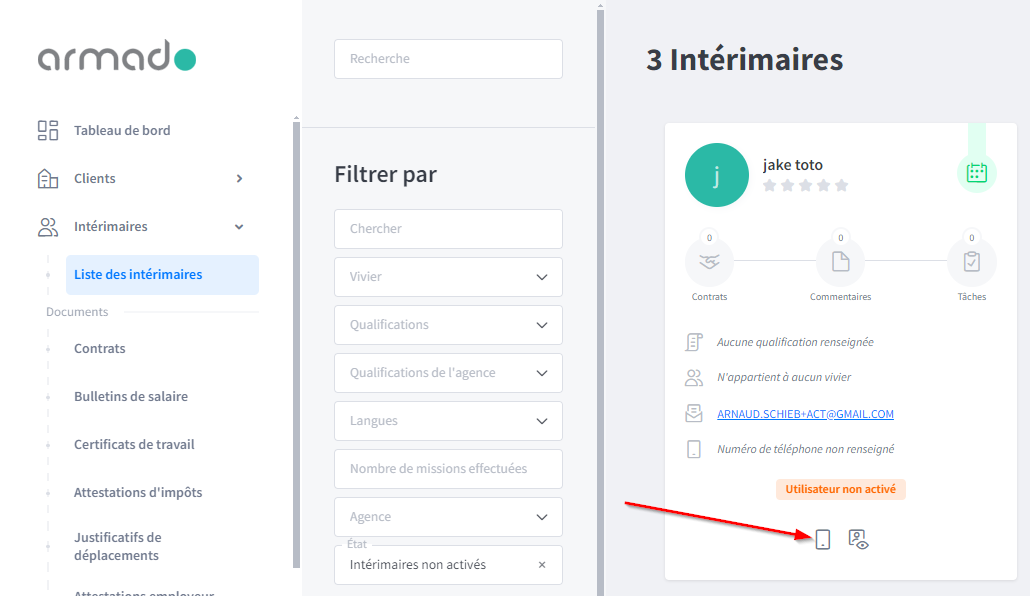Focus the Chercher filter field

(448, 229)
